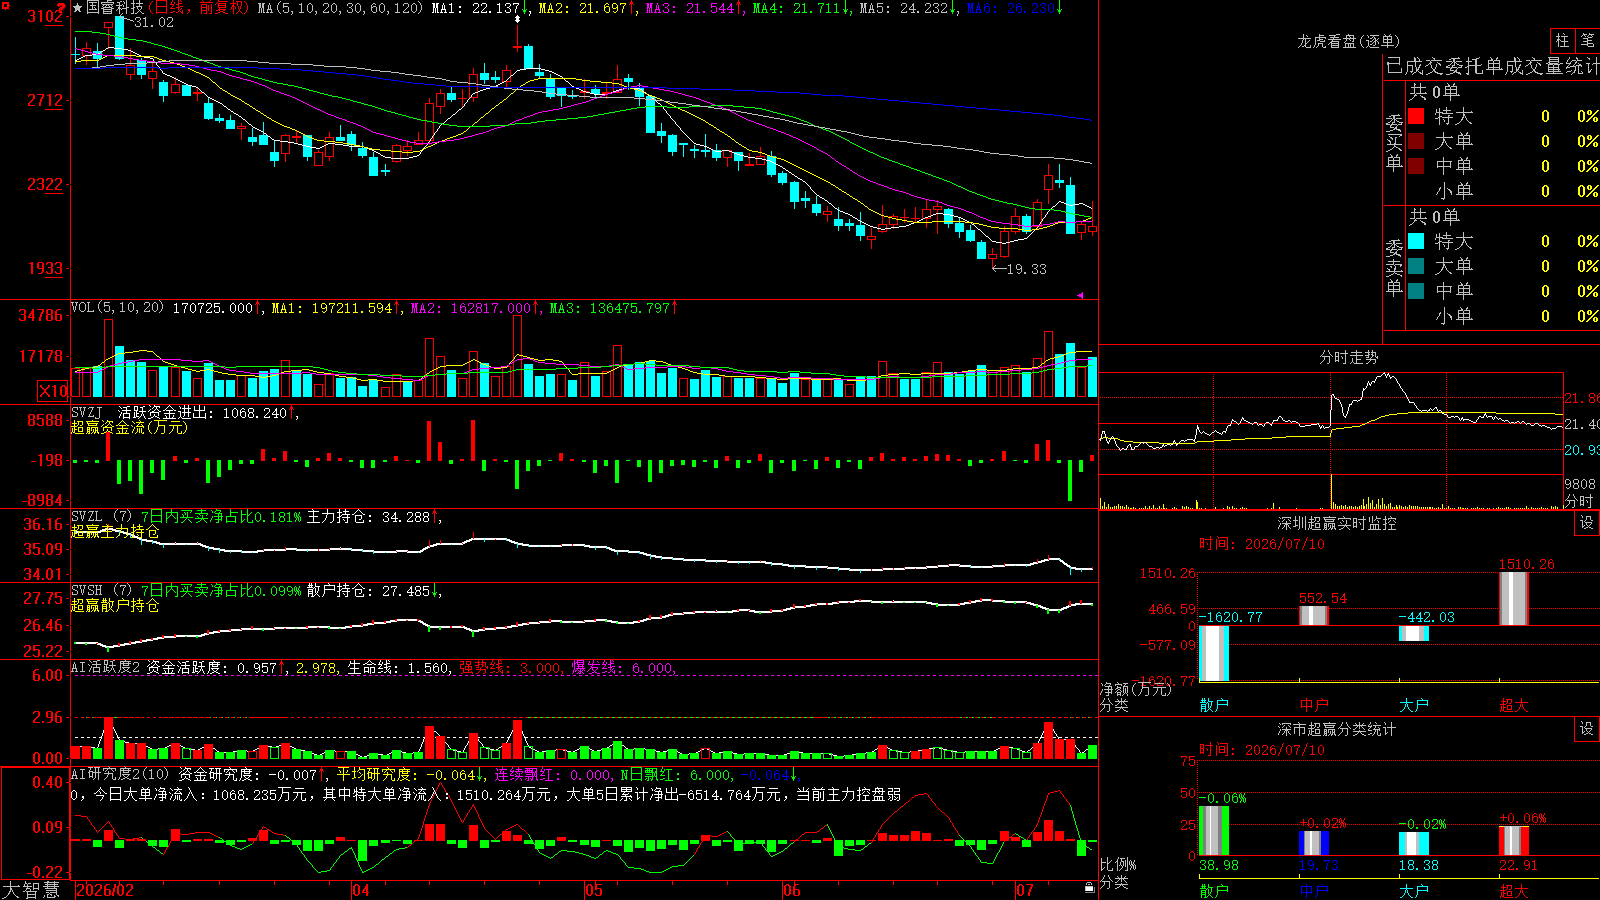1600x900 pixels.
Task: Click the white diamond marker above the April candlestick
Action: (x=517, y=19)
